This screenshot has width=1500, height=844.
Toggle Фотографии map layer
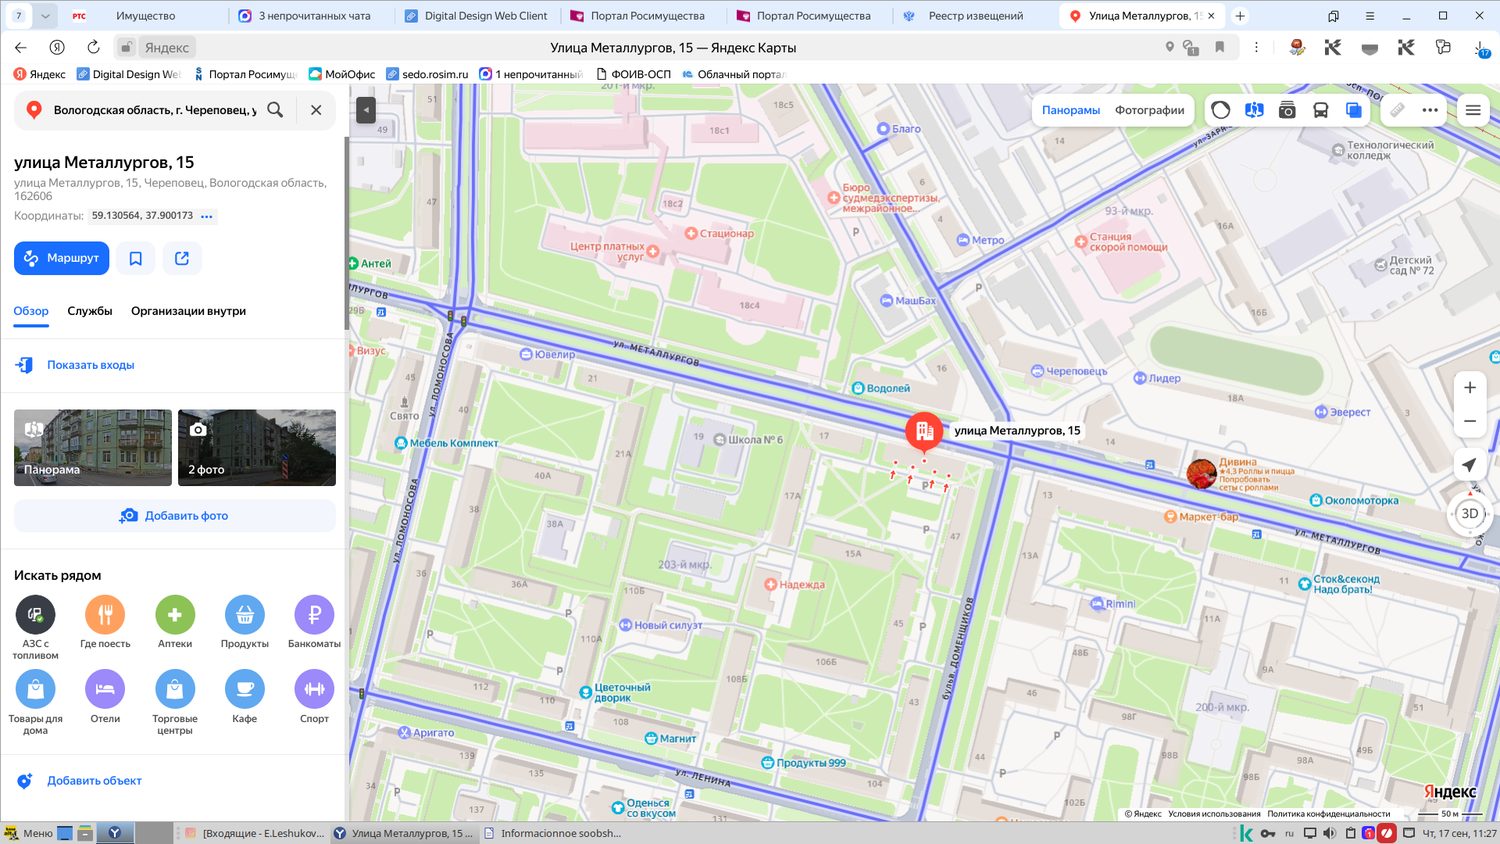point(1150,110)
